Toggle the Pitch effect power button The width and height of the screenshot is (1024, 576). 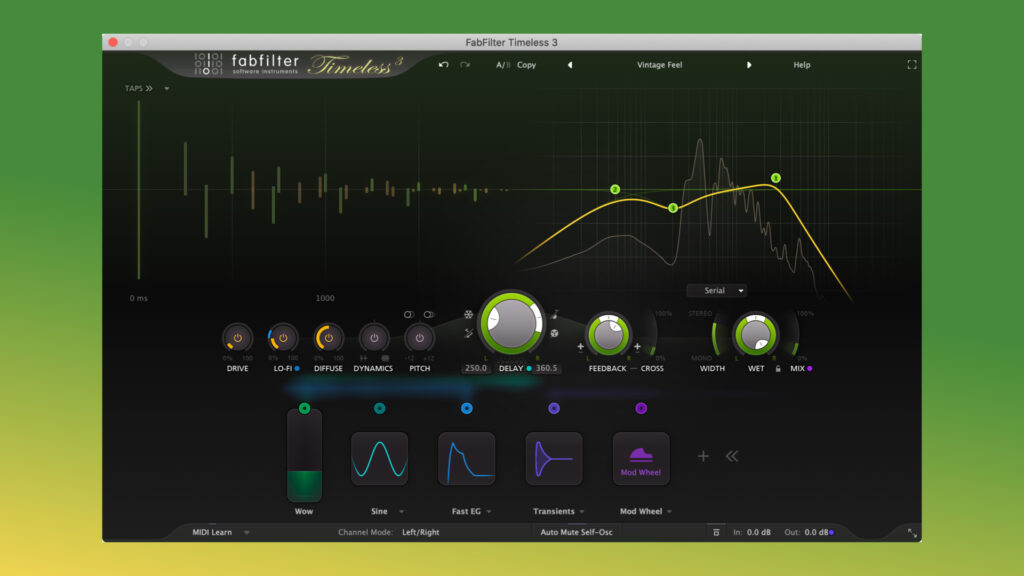419,338
